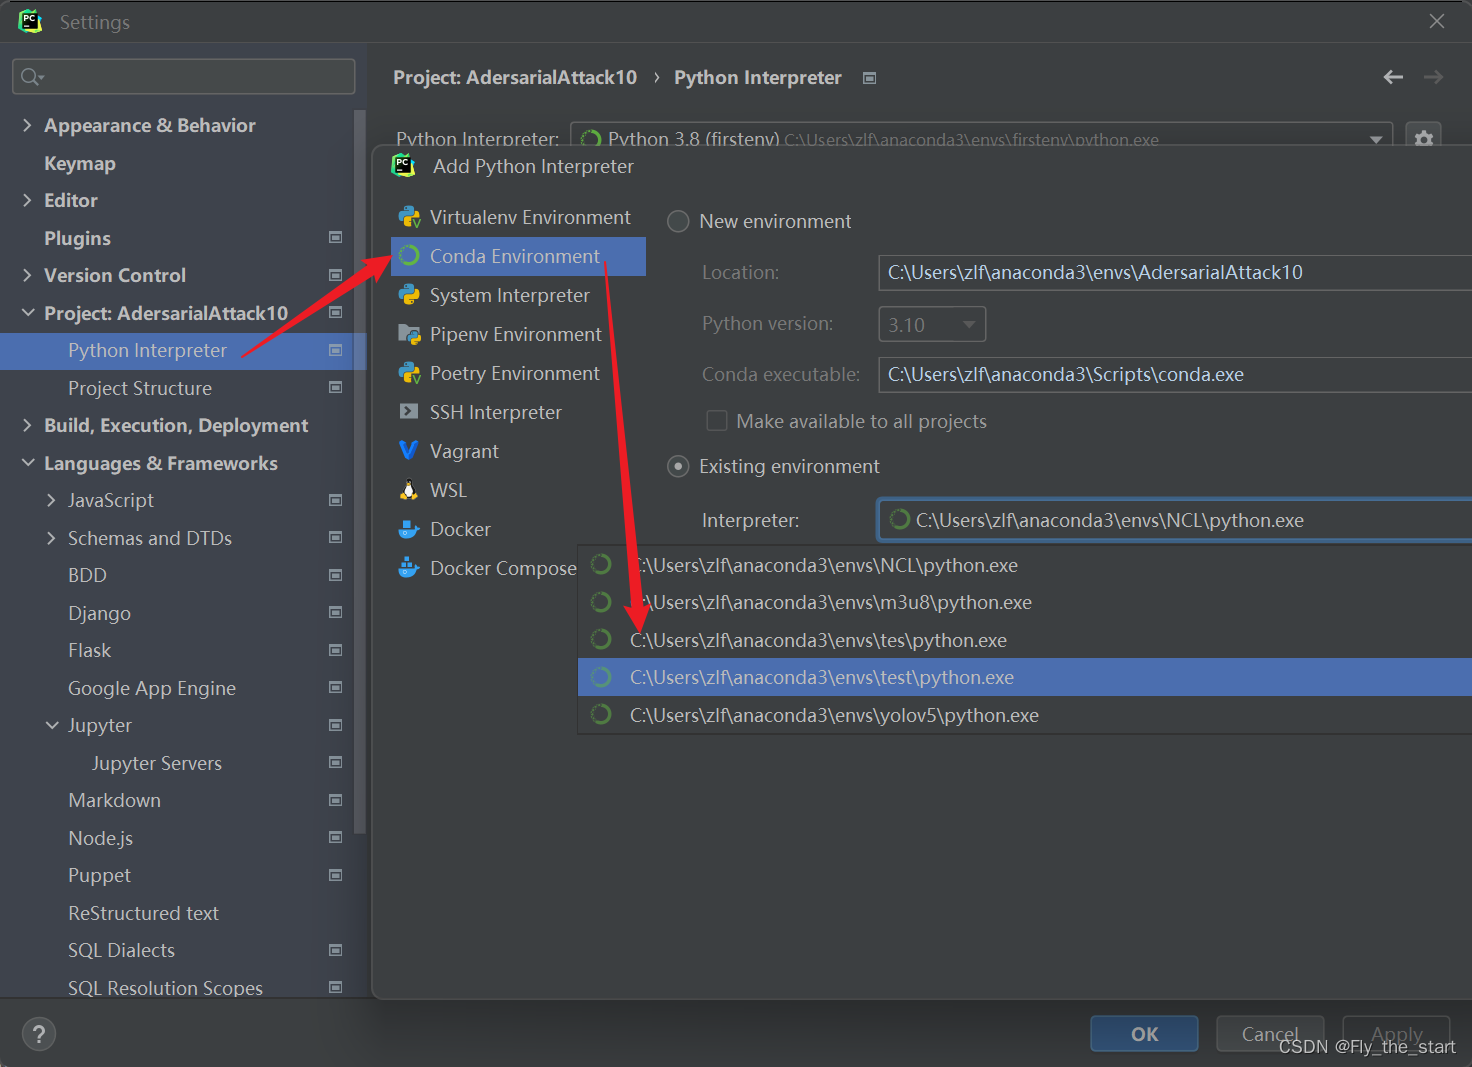
Task: Click the System Interpreter python icon
Action: (409, 295)
